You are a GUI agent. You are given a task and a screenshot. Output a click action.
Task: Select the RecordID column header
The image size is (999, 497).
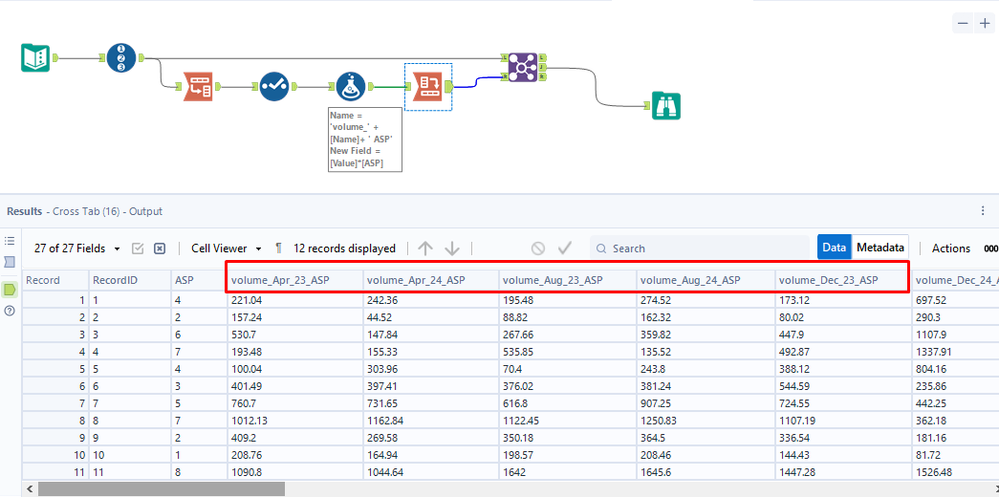[x=129, y=280]
